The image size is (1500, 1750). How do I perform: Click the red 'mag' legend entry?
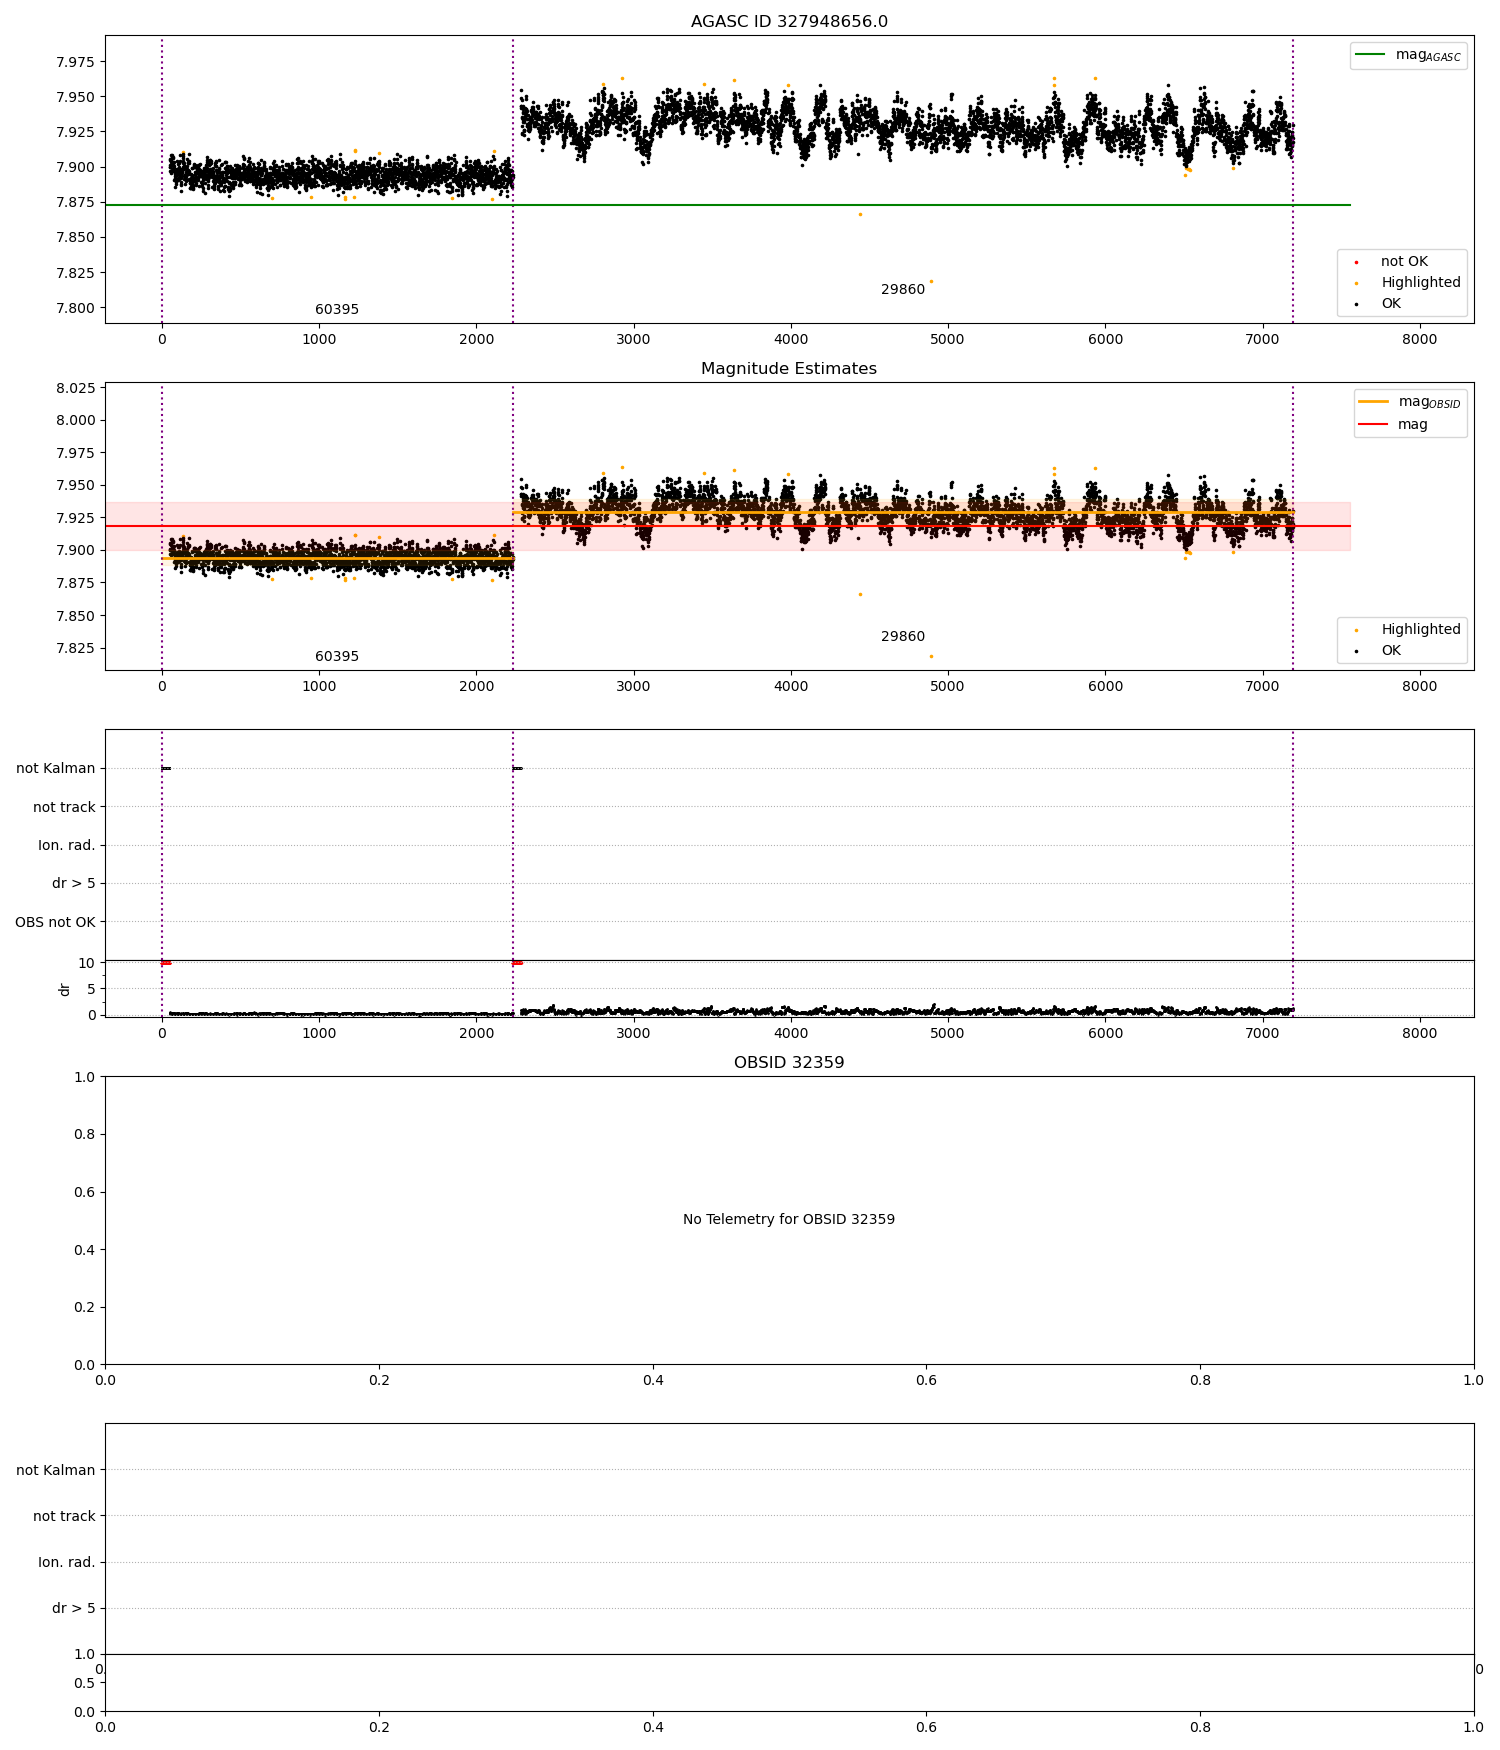pos(1394,424)
